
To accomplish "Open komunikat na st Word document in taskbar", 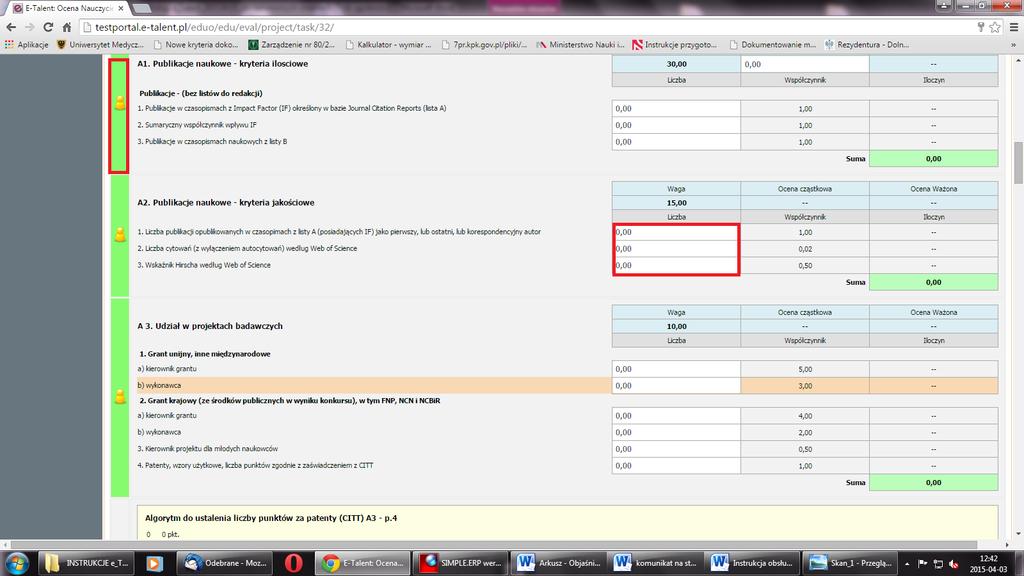I will (x=655, y=563).
